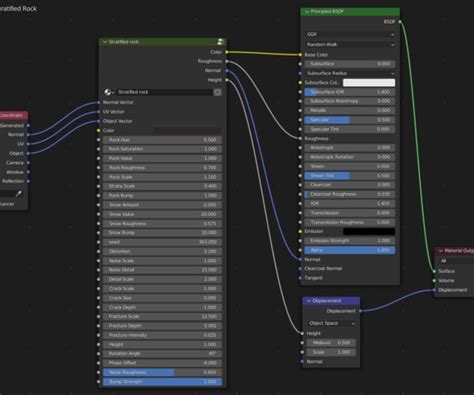Click the BSDF output socket
Image resolution: width=474 pixels, height=395 pixels.
pyautogui.click(x=400, y=22)
